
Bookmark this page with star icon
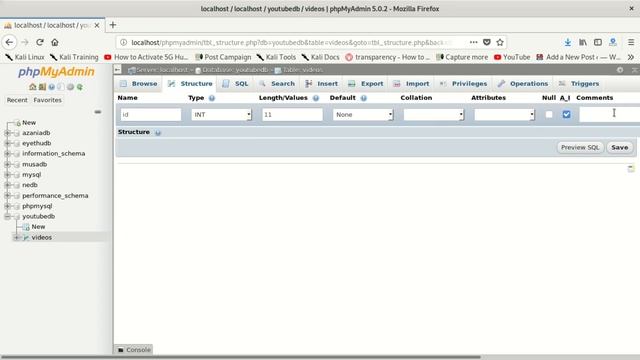(500, 42)
